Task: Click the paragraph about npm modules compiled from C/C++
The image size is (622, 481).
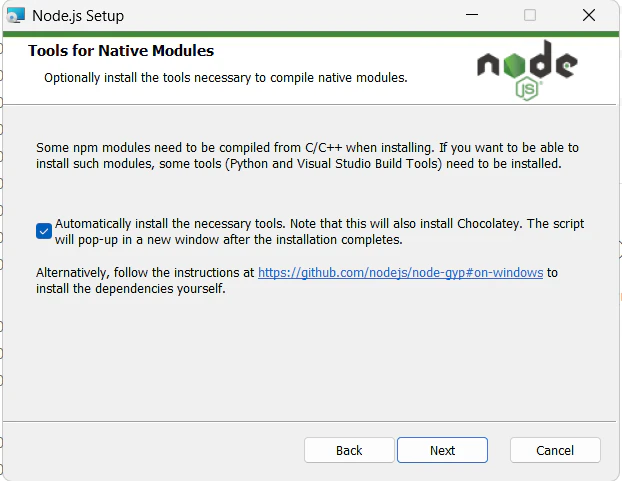Action: [x=307, y=155]
